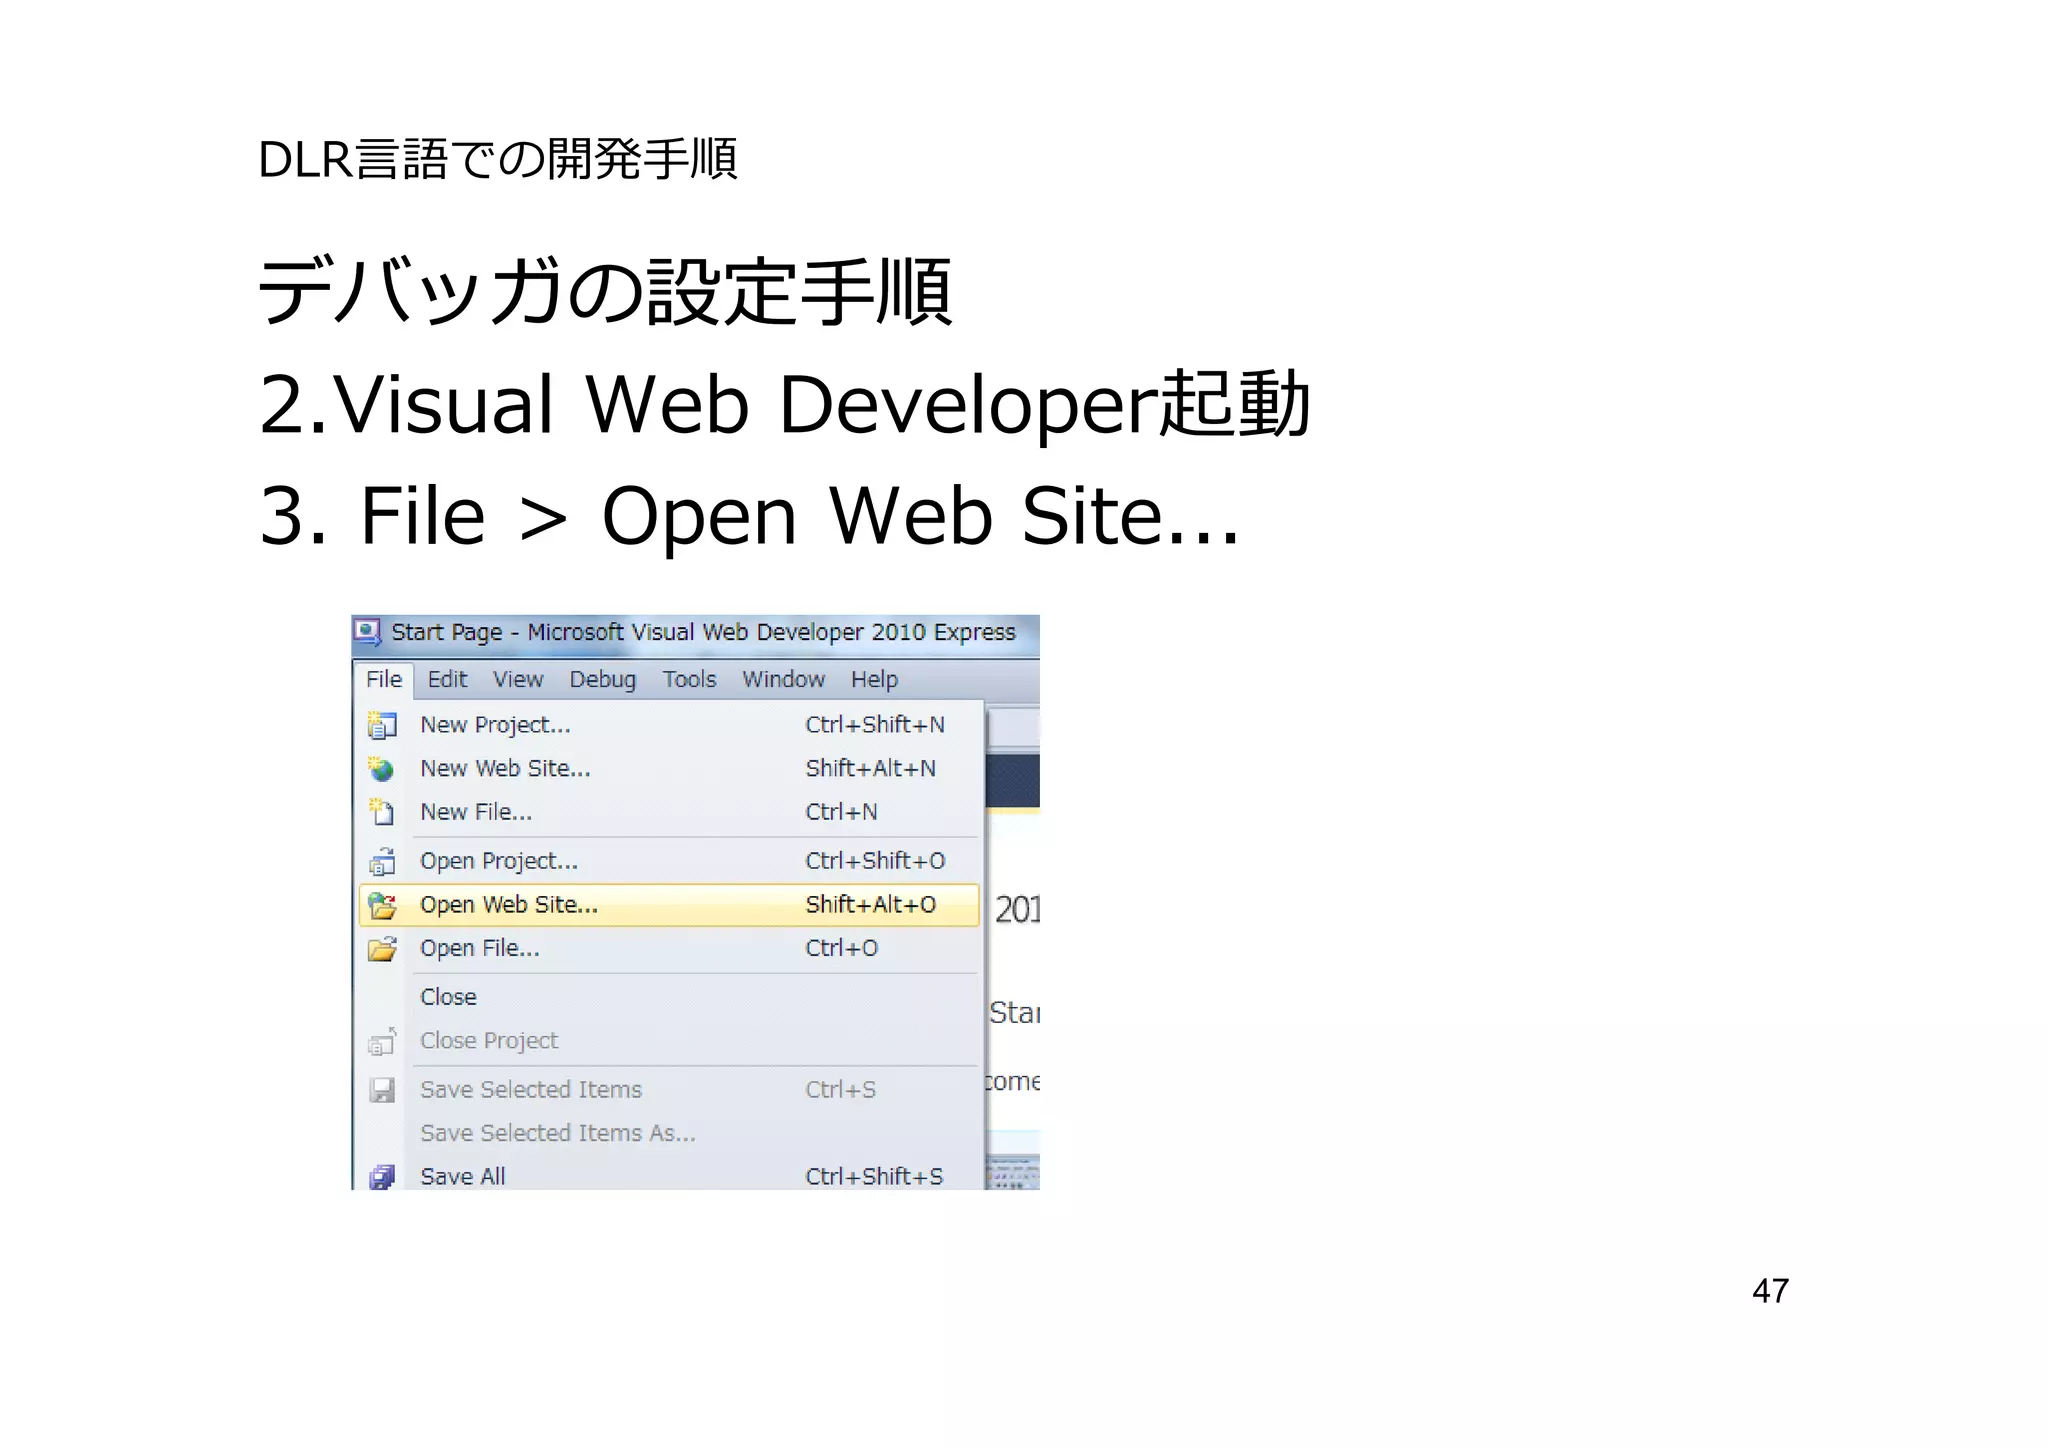
Task: Click the Ctrl+Shift+N shortcut text
Action: (x=875, y=724)
